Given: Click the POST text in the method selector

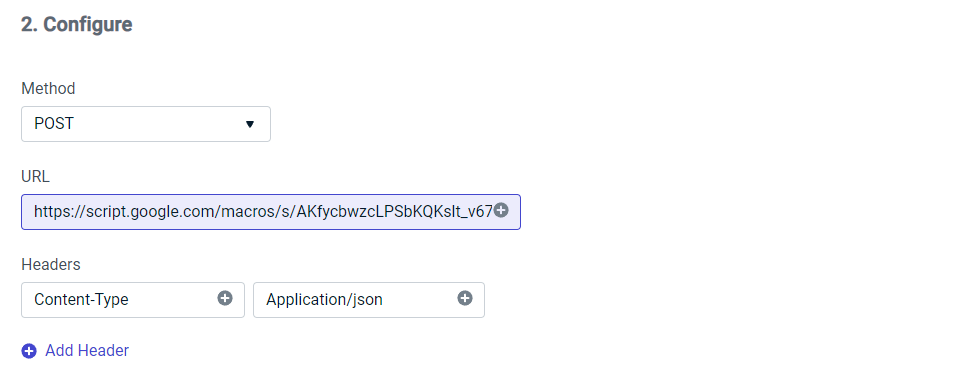Looking at the screenshot, I should 54,124.
